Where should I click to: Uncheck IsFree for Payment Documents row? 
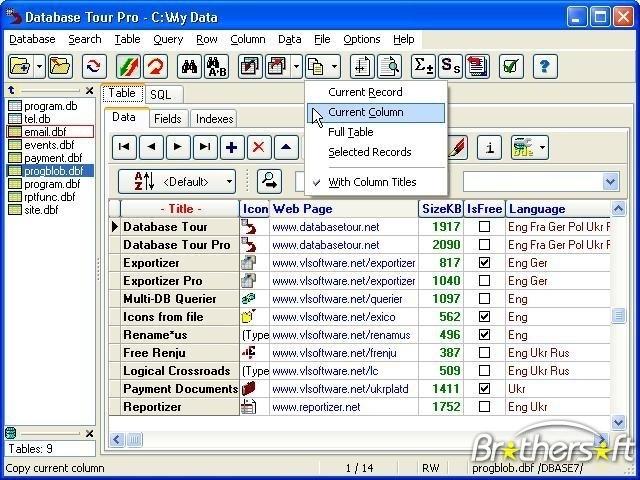point(484,389)
